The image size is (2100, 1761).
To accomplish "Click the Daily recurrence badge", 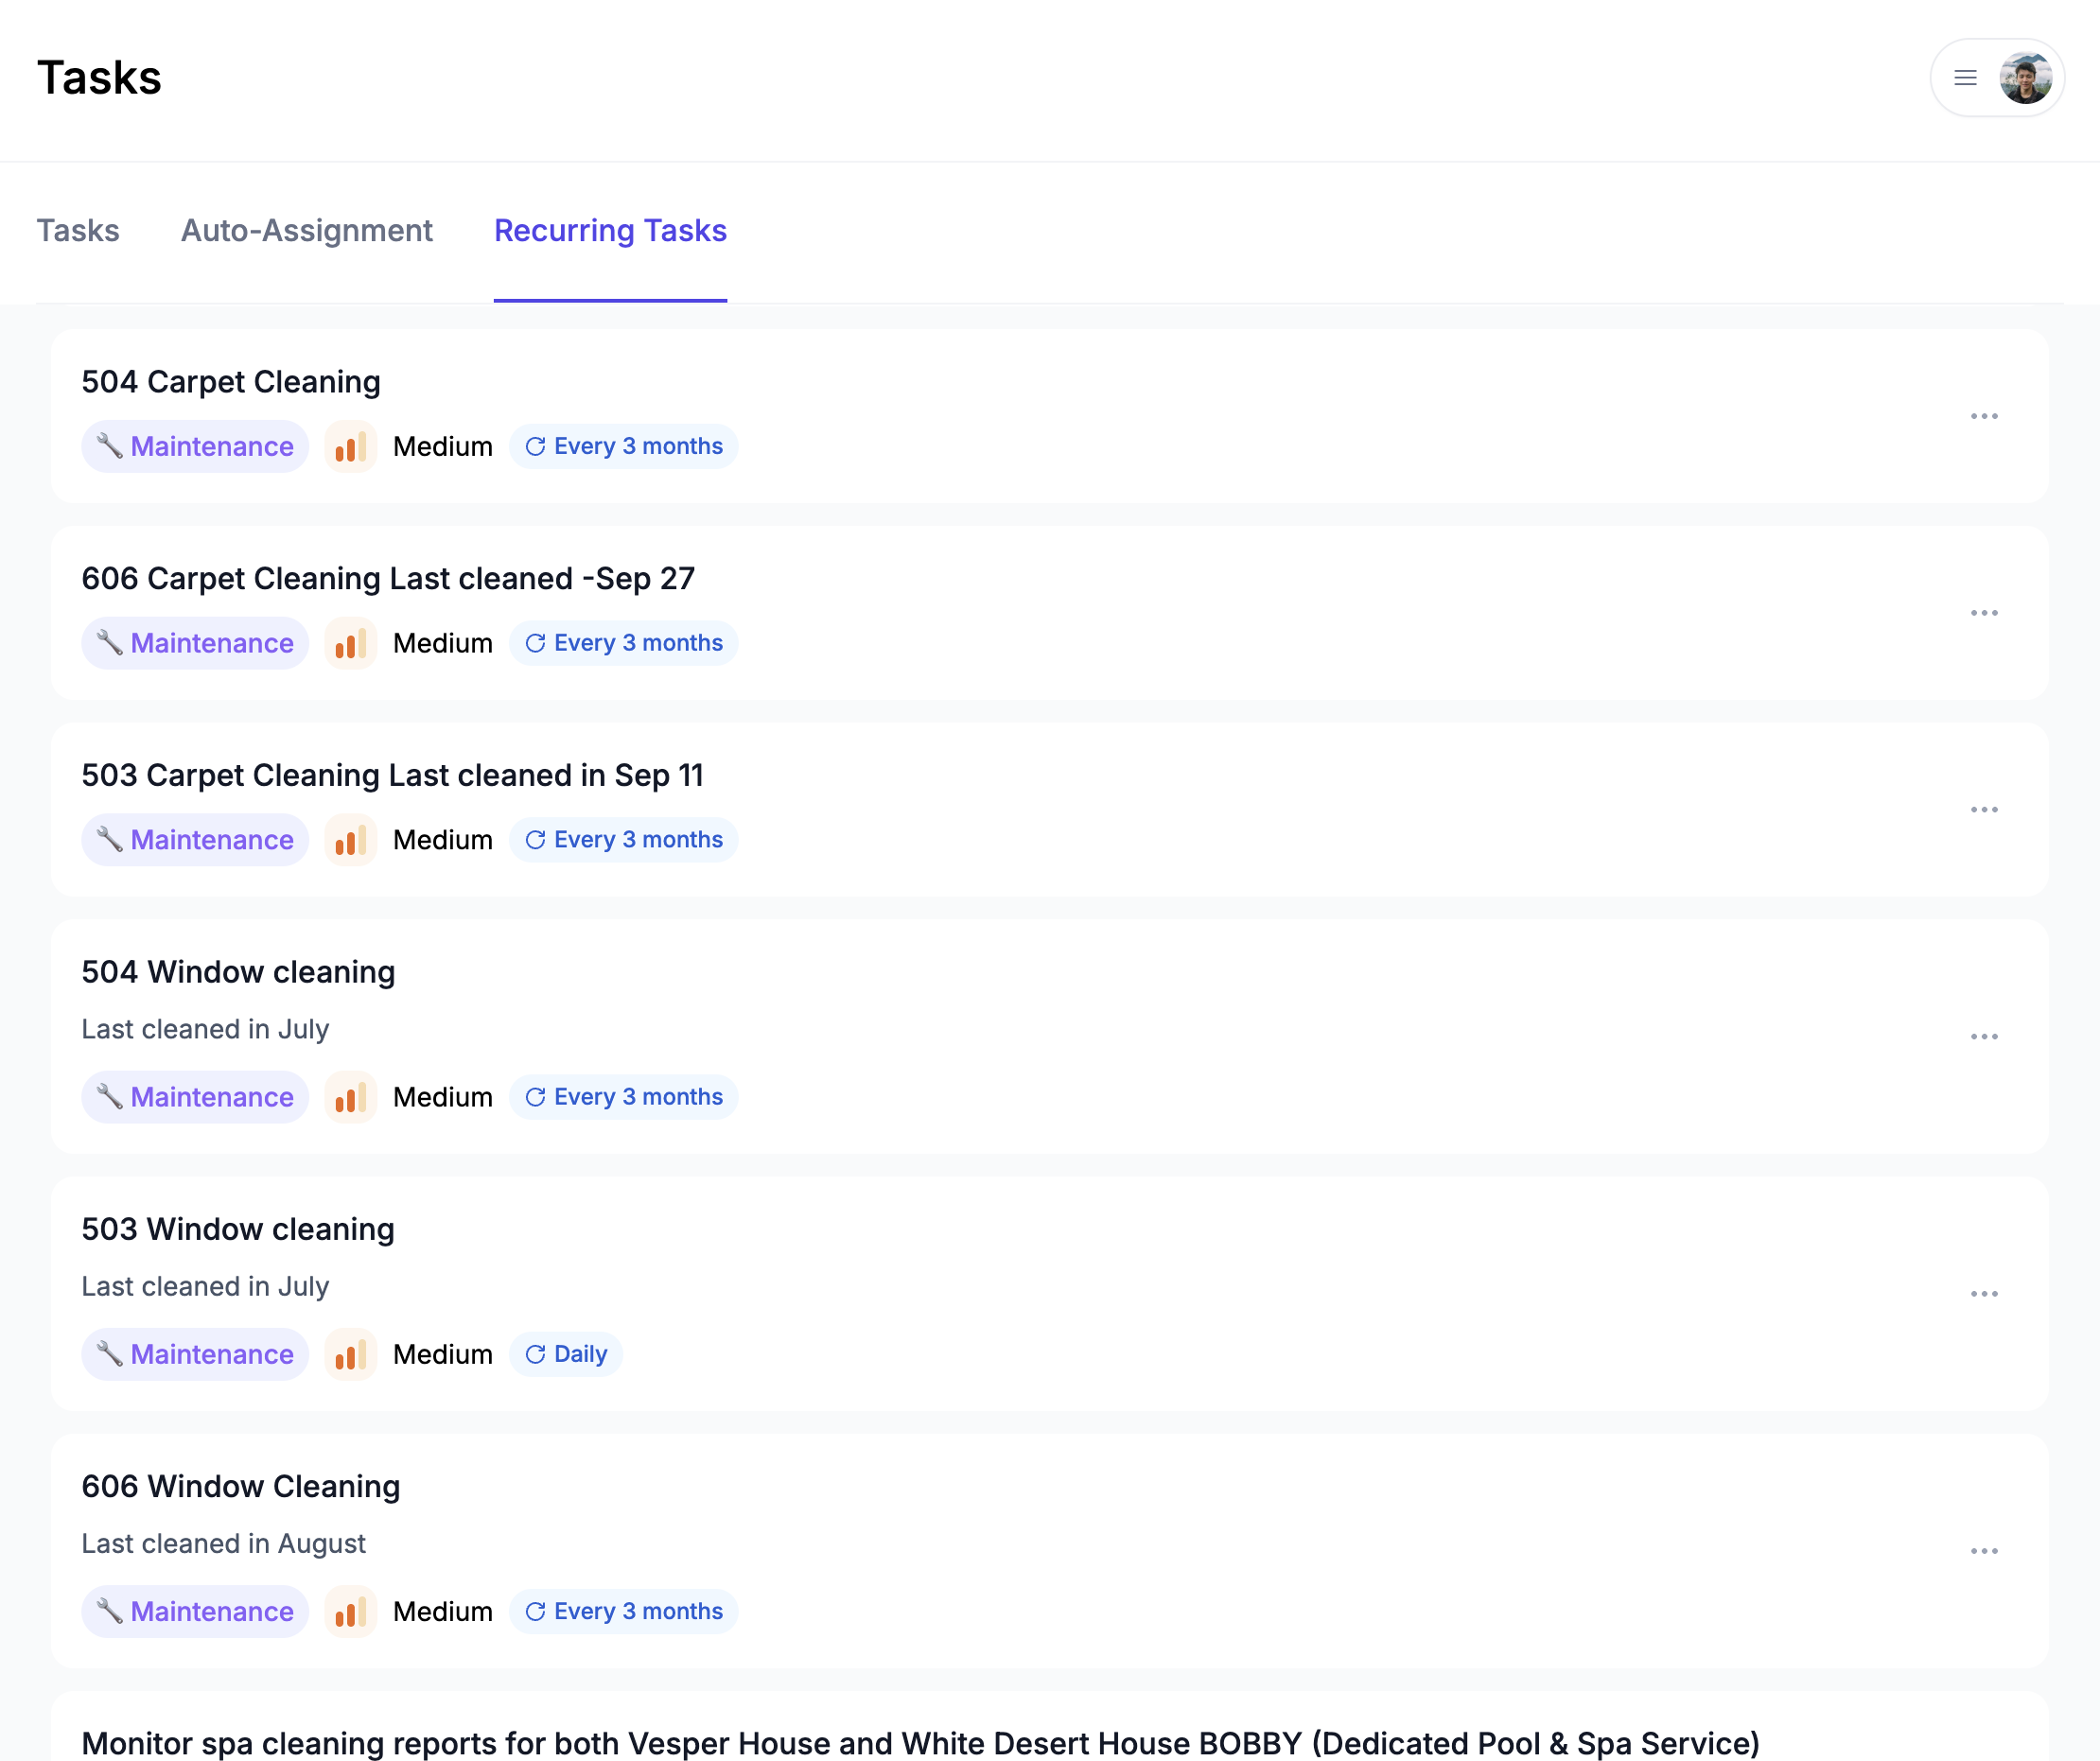I will pyautogui.click(x=566, y=1354).
